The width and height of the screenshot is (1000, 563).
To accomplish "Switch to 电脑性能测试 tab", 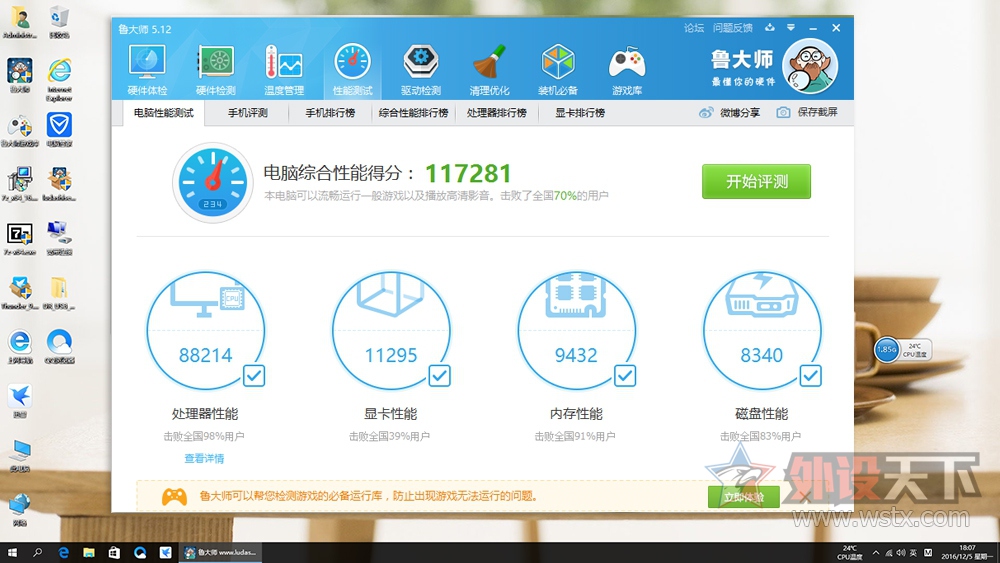I will click(x=163, y=113).
